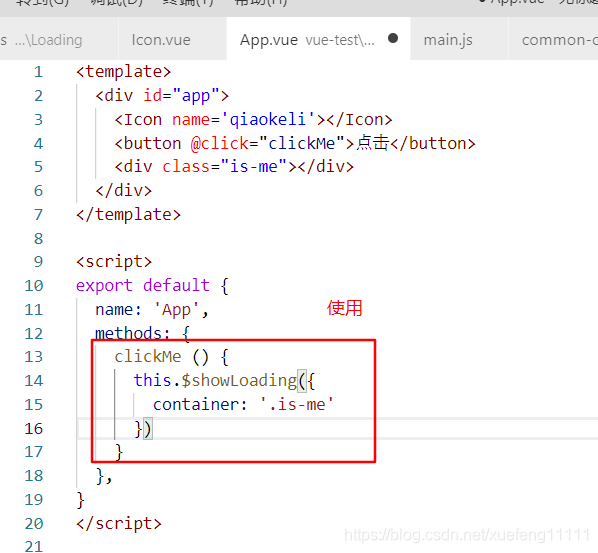The image size is (598, 553).
Task: Click the opening <template> tag
Action: pos(124,72)
